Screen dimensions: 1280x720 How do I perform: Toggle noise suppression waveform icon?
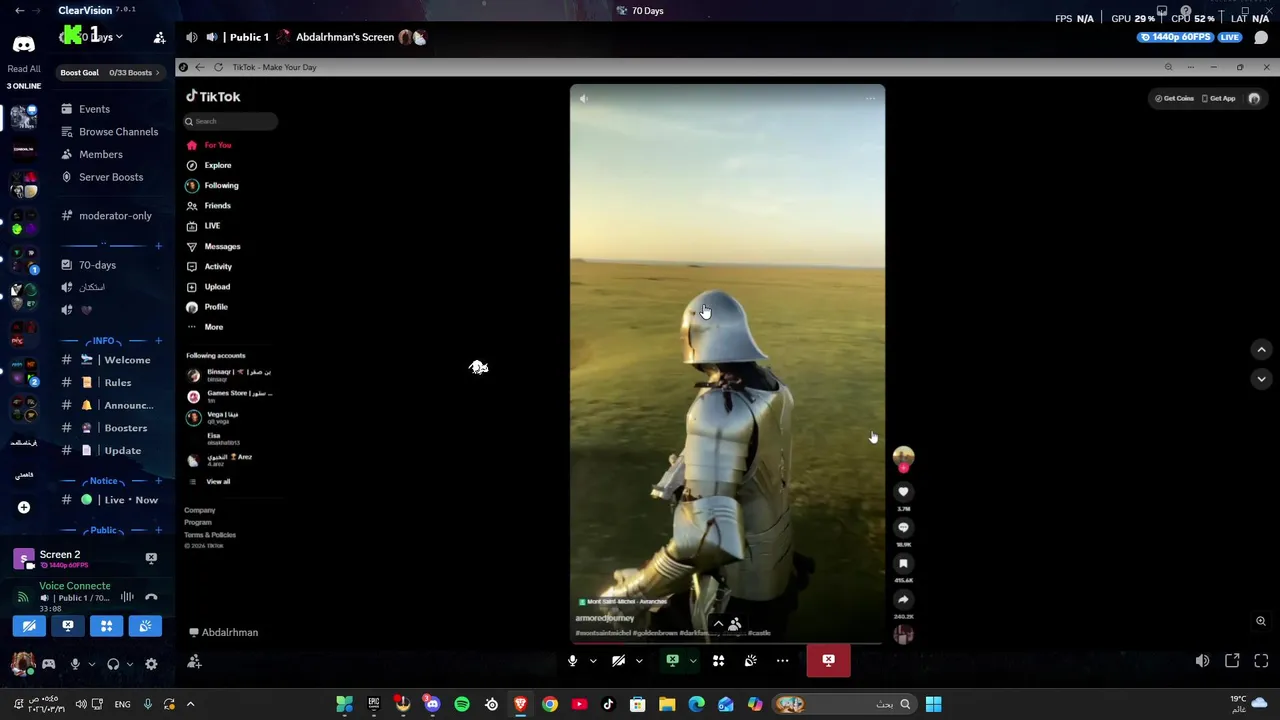(x=127, y=597)
